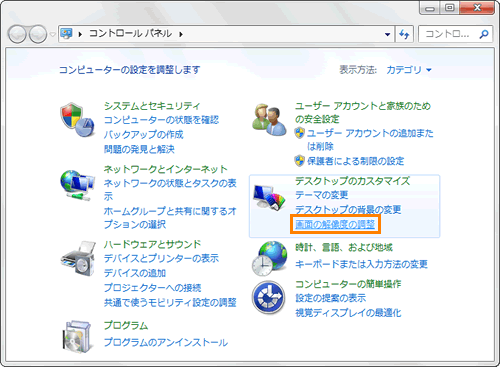500x367 pixels.
Task: Minimize the Control Panel window
Action: (429, 8)
